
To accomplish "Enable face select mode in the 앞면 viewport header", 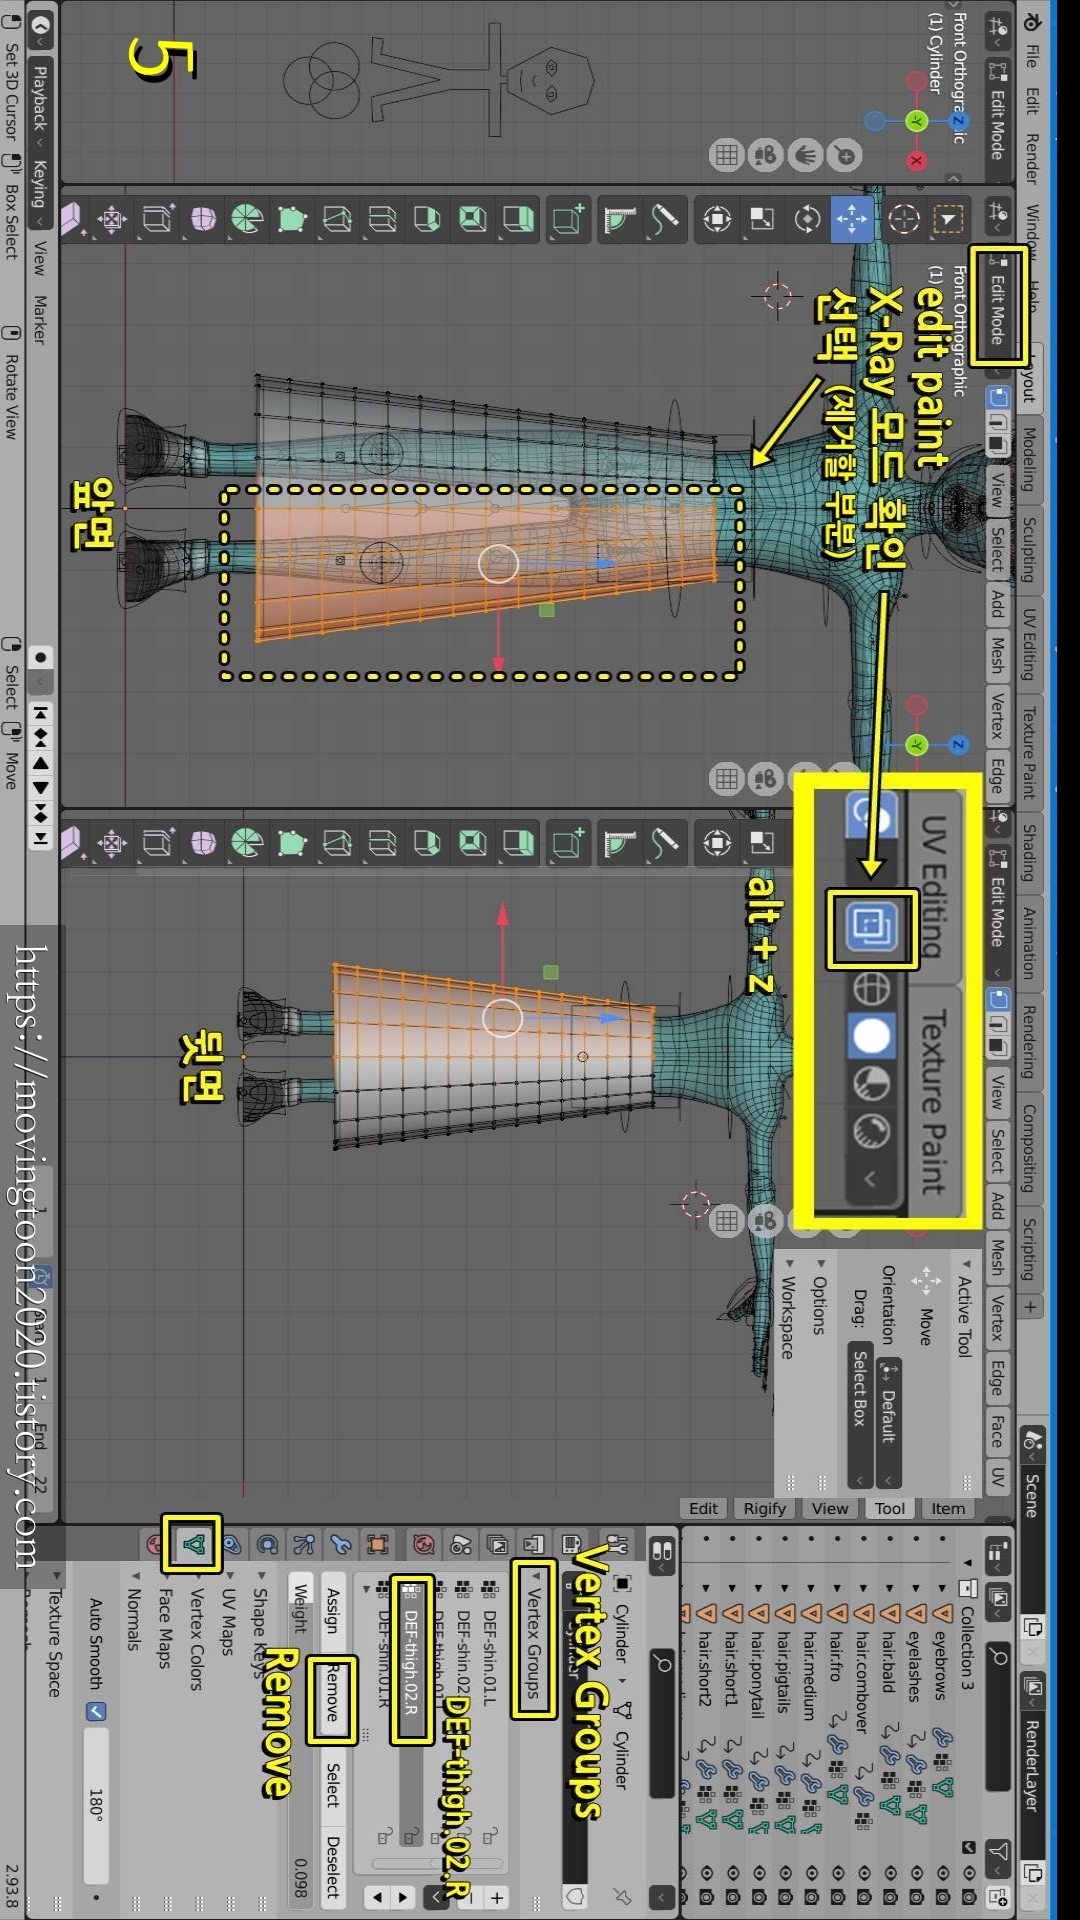I will (998, 446).
